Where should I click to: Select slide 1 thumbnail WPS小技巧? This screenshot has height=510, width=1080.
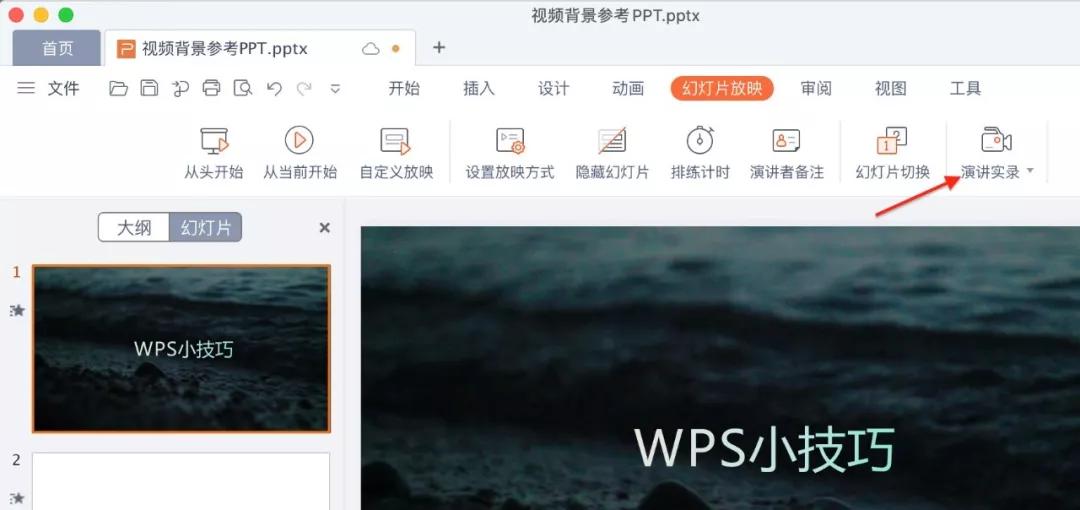click(182, 349)
